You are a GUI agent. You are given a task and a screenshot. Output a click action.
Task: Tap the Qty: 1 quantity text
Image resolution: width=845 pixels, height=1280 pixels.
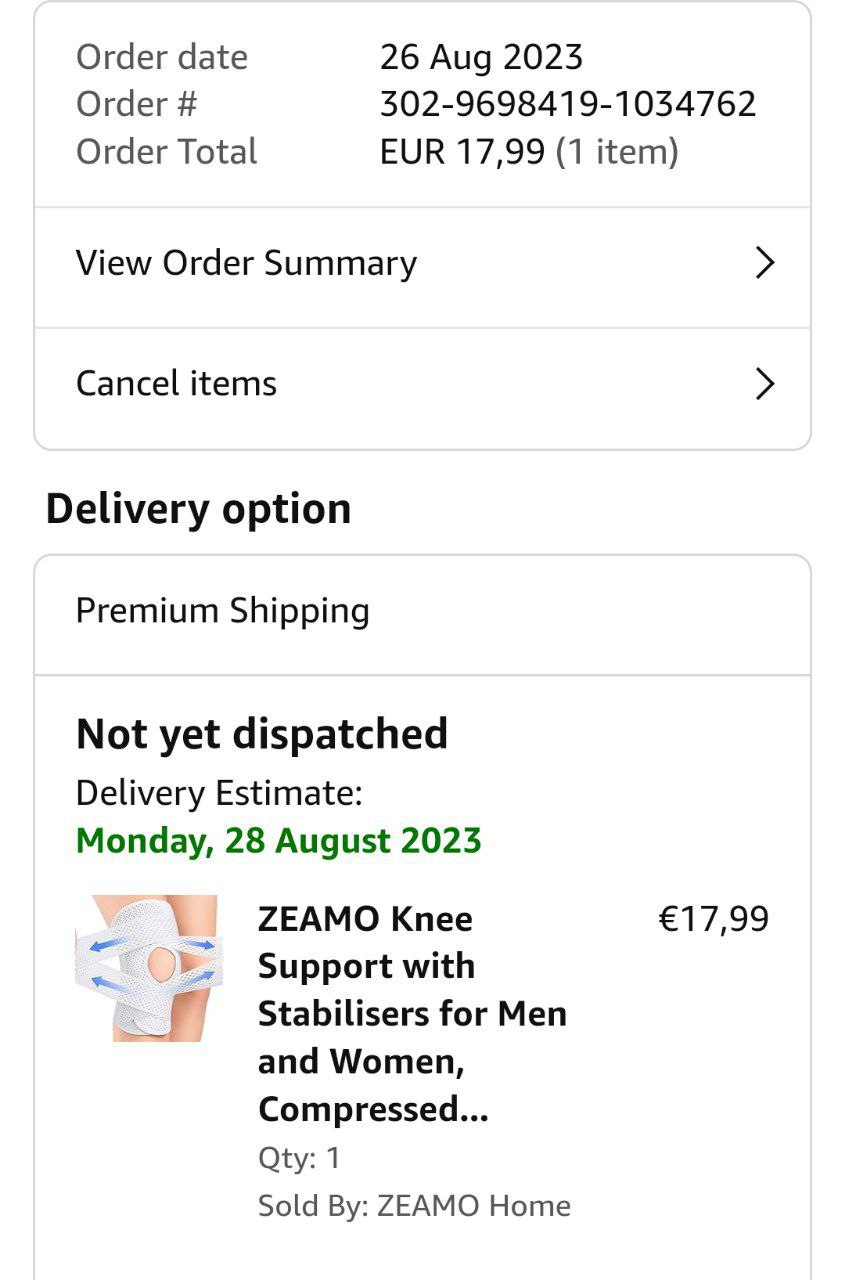(299, 1158)
